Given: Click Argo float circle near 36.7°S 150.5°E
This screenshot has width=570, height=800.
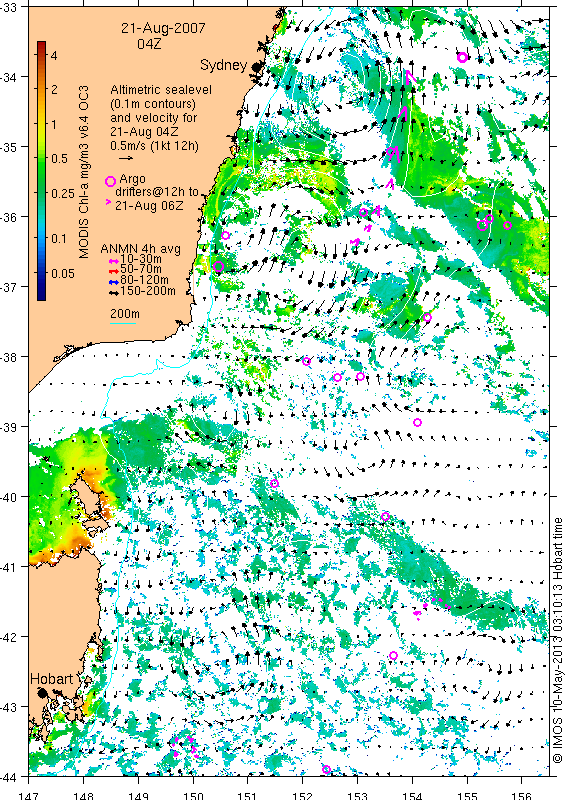Looking at the screenshot, I should [219, 266].
